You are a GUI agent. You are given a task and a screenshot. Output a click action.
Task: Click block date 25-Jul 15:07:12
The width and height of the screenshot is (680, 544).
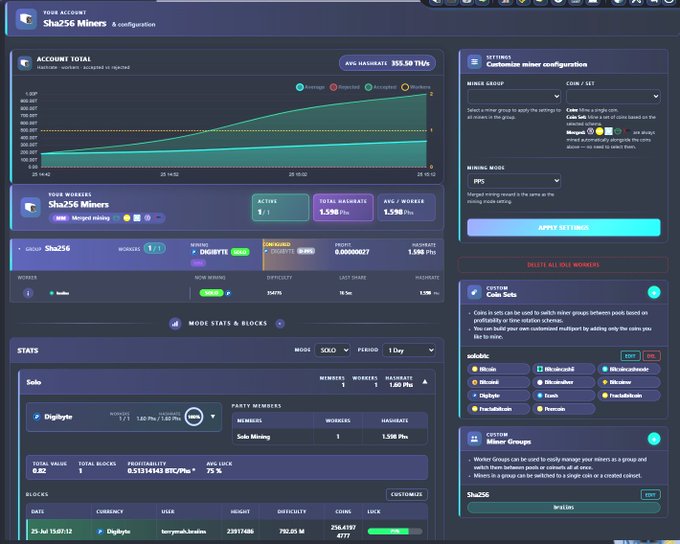point(52,531)
